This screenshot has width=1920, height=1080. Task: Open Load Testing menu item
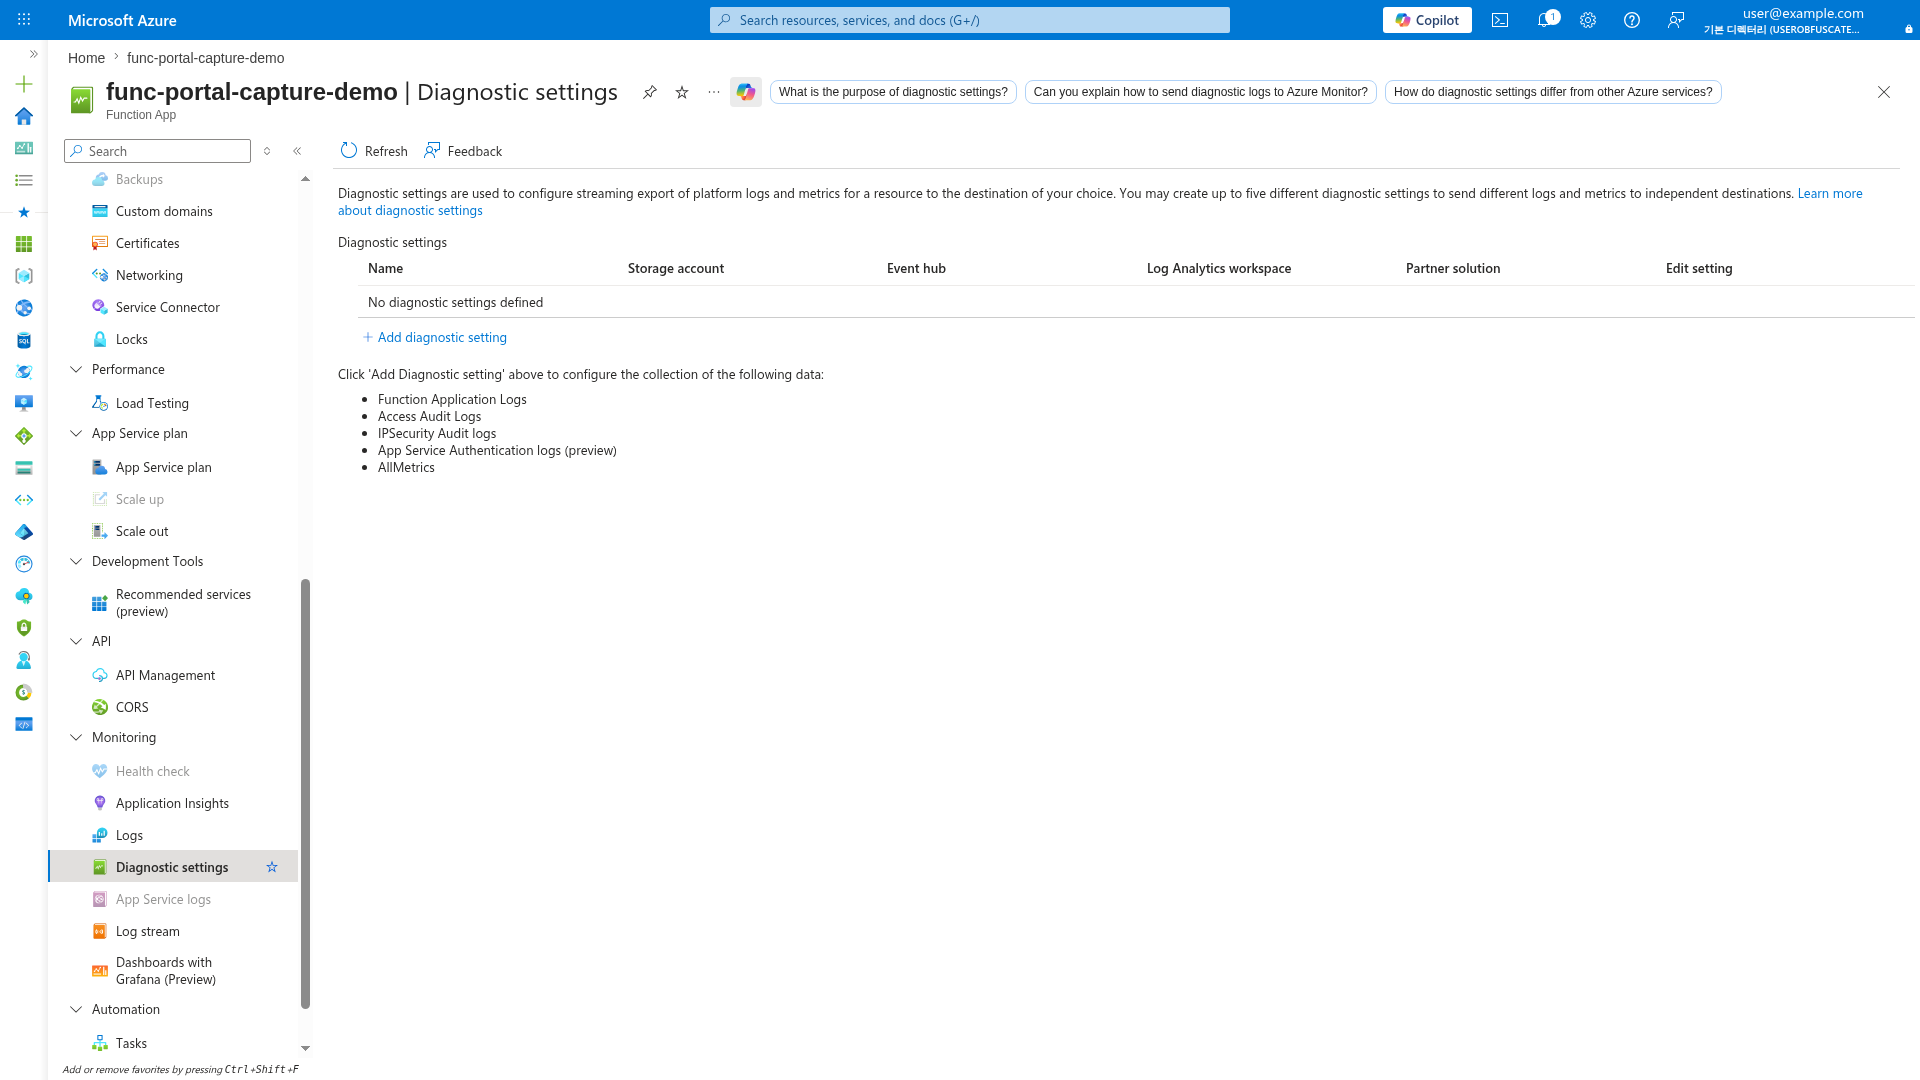pyautogui.click(x=173, y=403)
